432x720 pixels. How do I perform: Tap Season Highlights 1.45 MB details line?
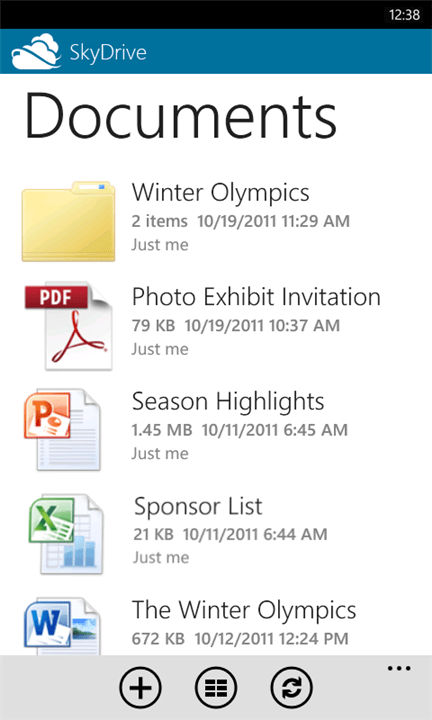(240, 430)
